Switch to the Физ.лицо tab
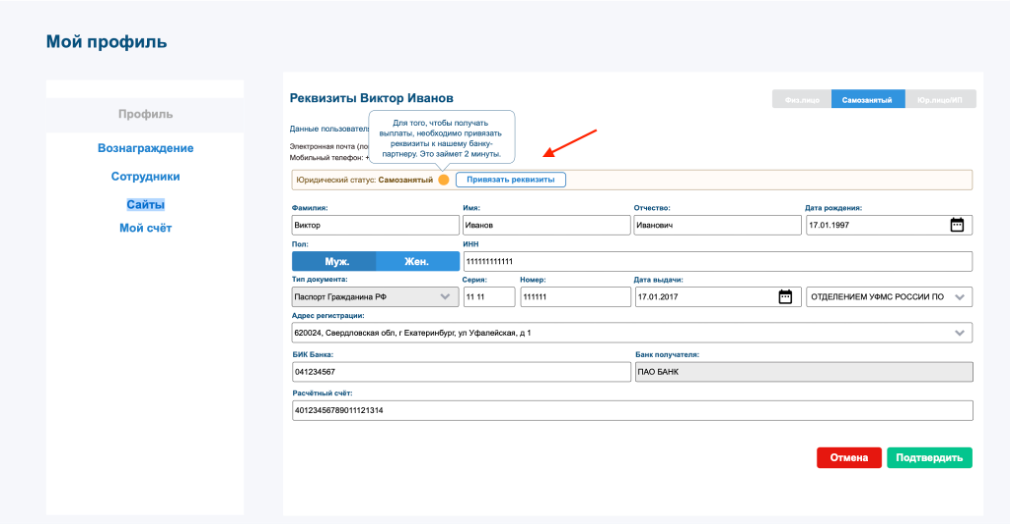This screenshot has height=524, width=1010. [802, 100]
